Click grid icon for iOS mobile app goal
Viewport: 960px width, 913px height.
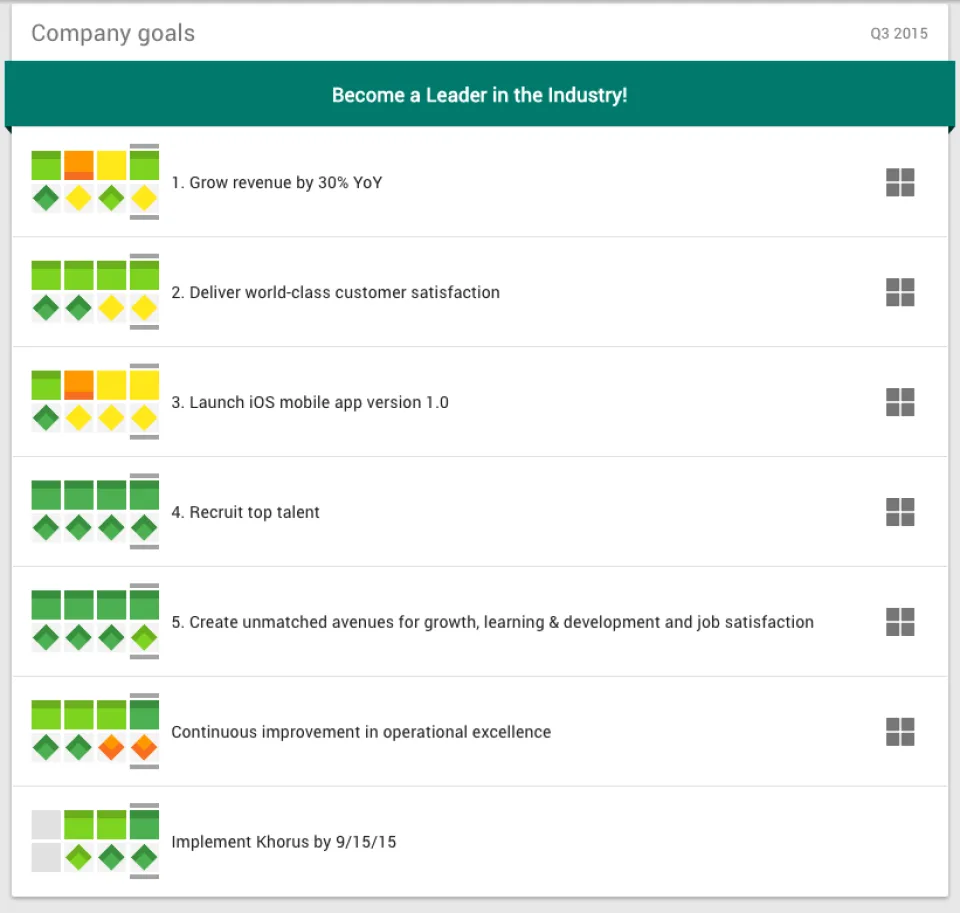(900, 402)
